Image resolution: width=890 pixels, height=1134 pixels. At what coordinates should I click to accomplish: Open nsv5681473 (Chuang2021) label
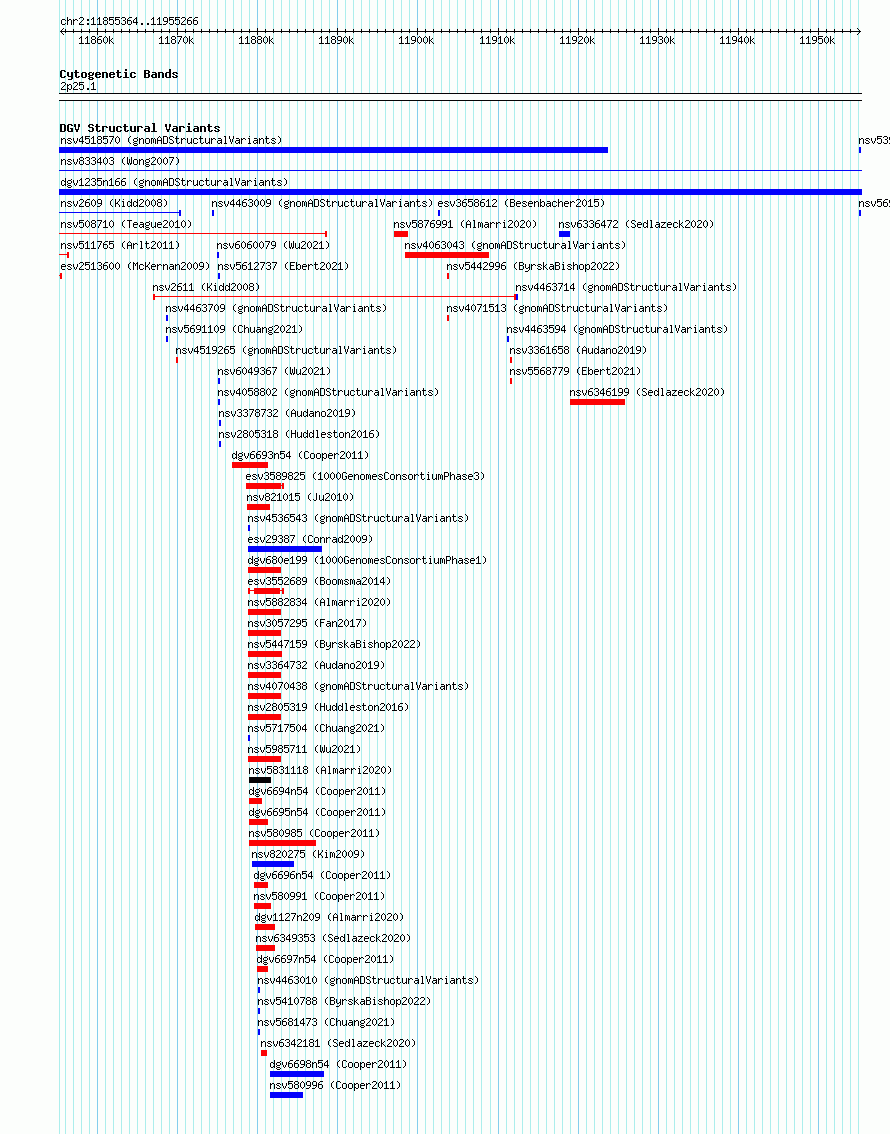326,1022
